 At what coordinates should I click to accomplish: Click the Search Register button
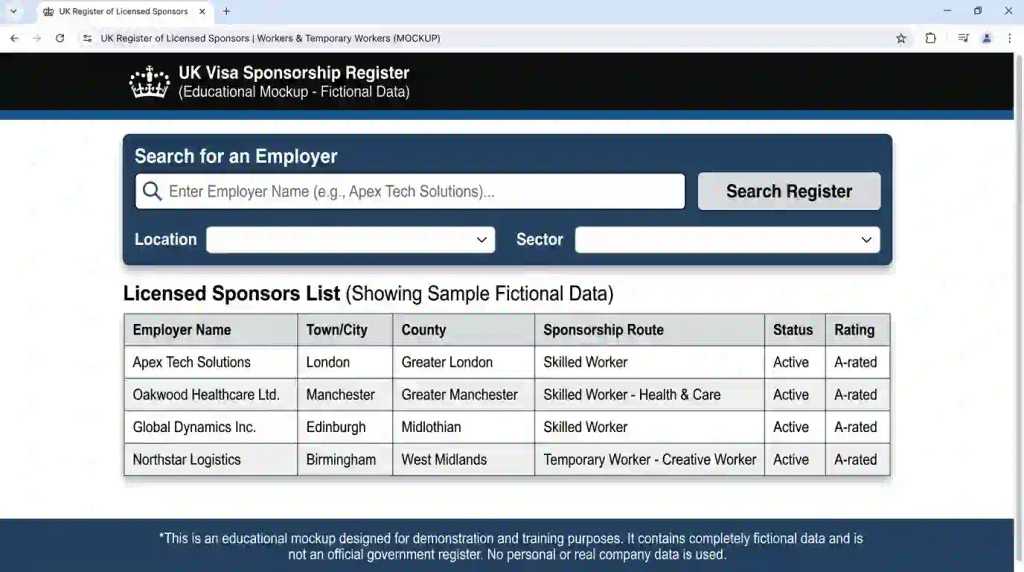pyautogui.click(x=789, y=191)
